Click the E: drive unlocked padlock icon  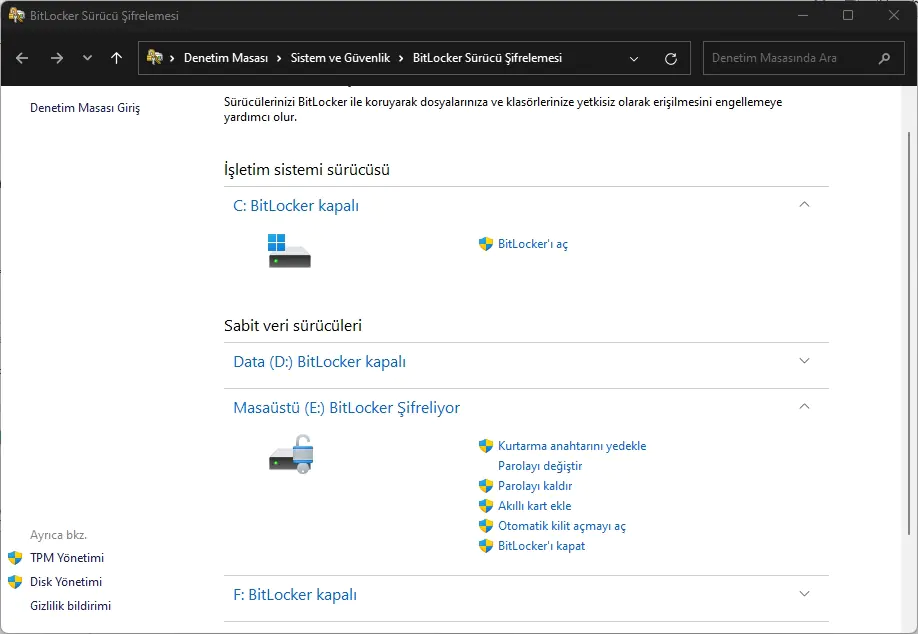pos(292,453)
